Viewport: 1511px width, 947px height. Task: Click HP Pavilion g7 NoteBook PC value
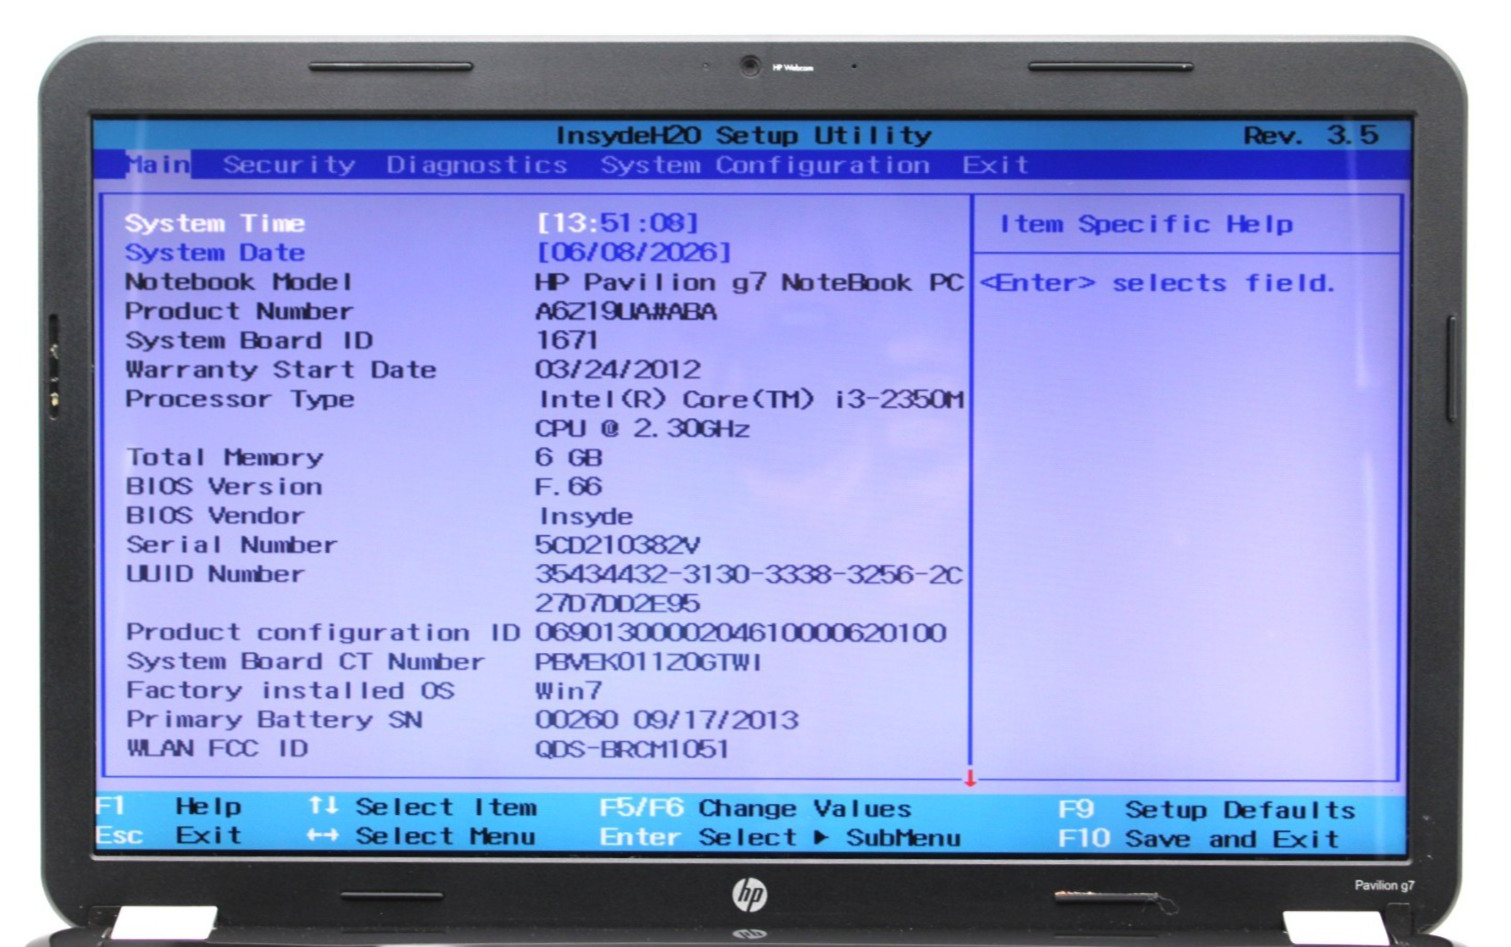click(x=749, y=283)
